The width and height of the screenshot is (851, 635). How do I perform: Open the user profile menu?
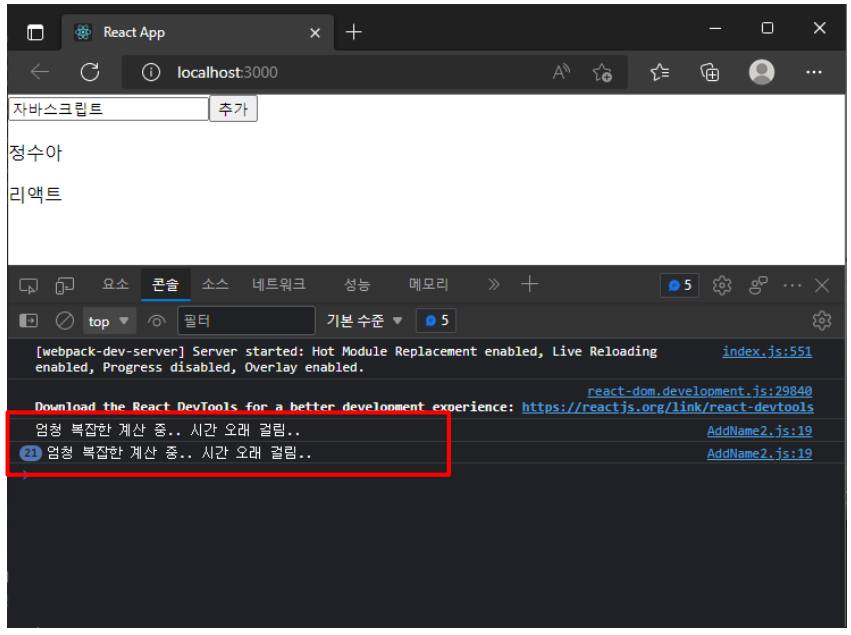(761, 72)
